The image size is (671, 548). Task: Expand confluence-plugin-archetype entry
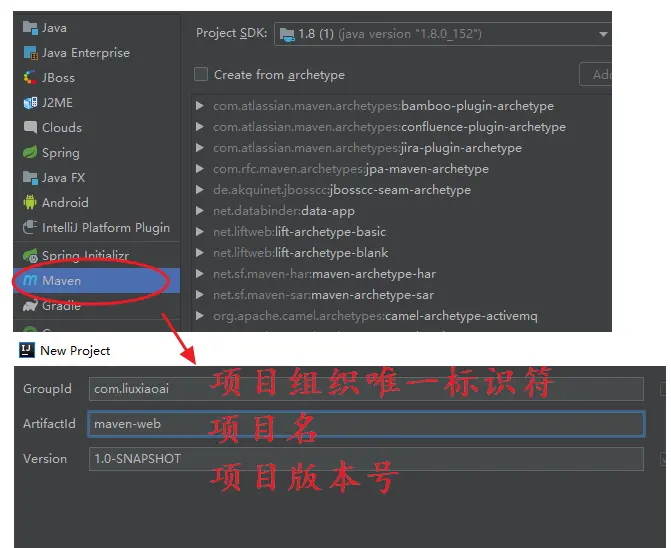[199, 126]
